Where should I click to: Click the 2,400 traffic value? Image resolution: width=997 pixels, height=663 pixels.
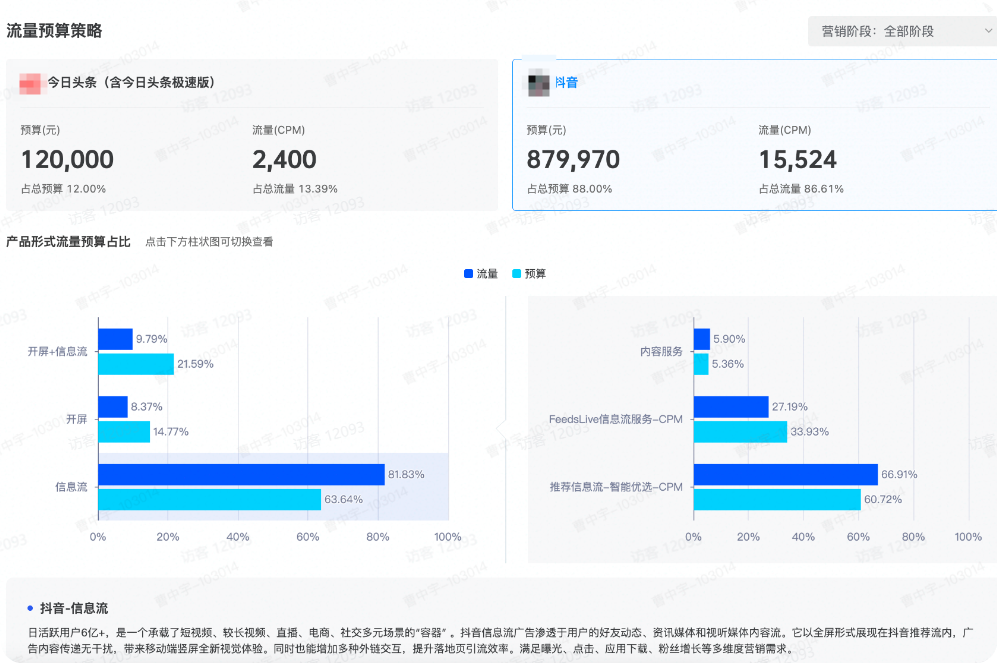point(284,160)
